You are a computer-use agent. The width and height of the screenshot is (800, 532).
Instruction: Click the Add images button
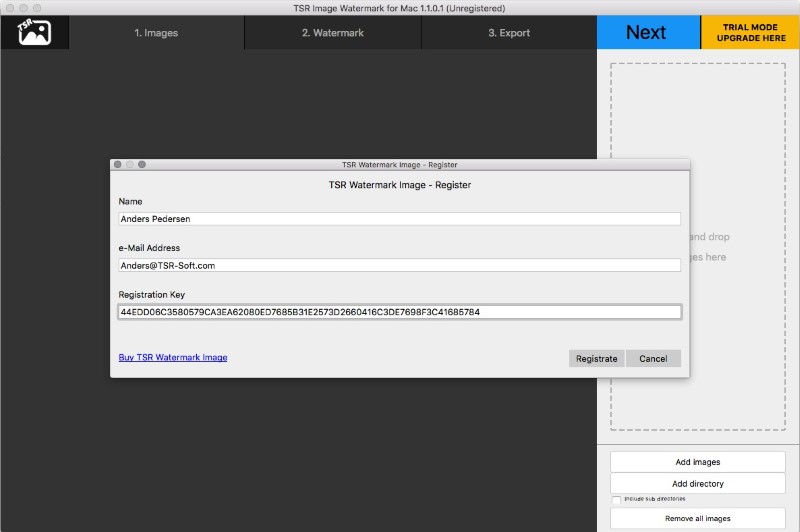[x=697, y=462]
